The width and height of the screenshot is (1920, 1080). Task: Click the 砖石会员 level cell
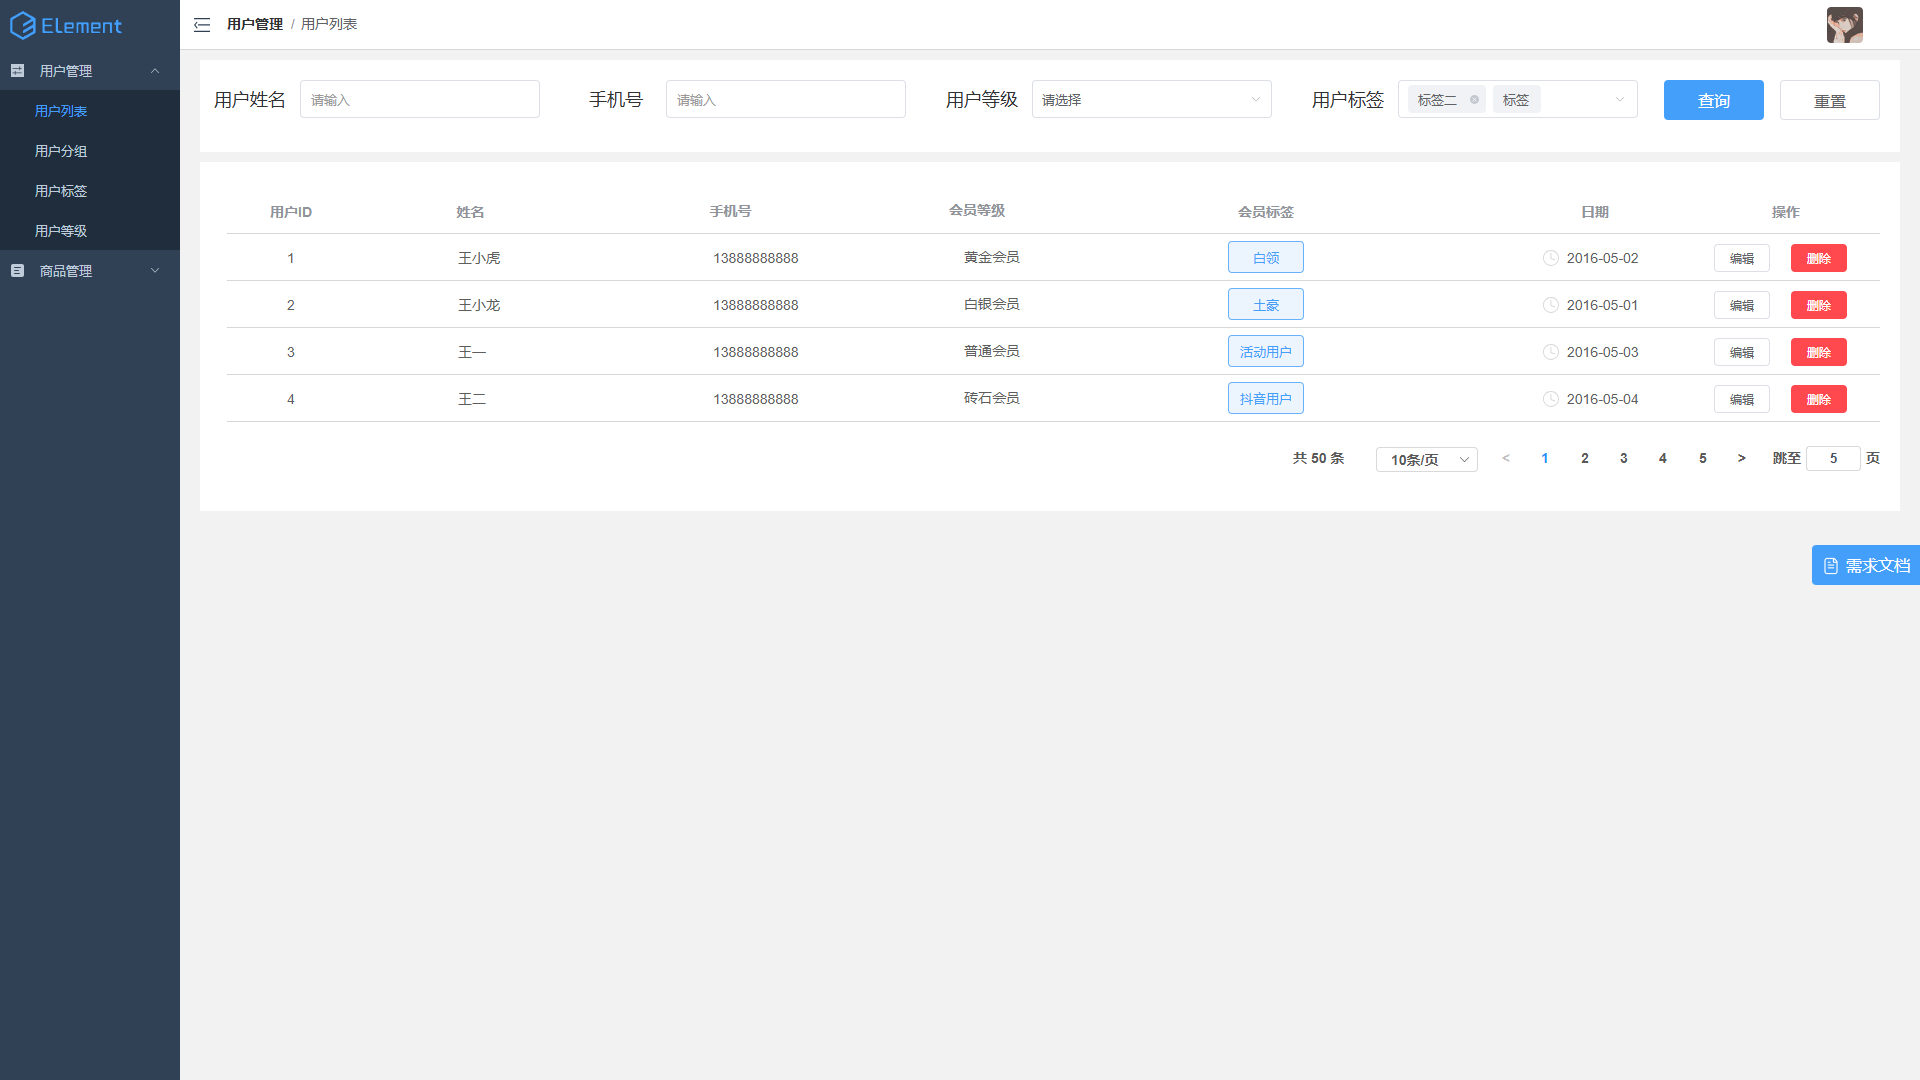coord(992,399)
